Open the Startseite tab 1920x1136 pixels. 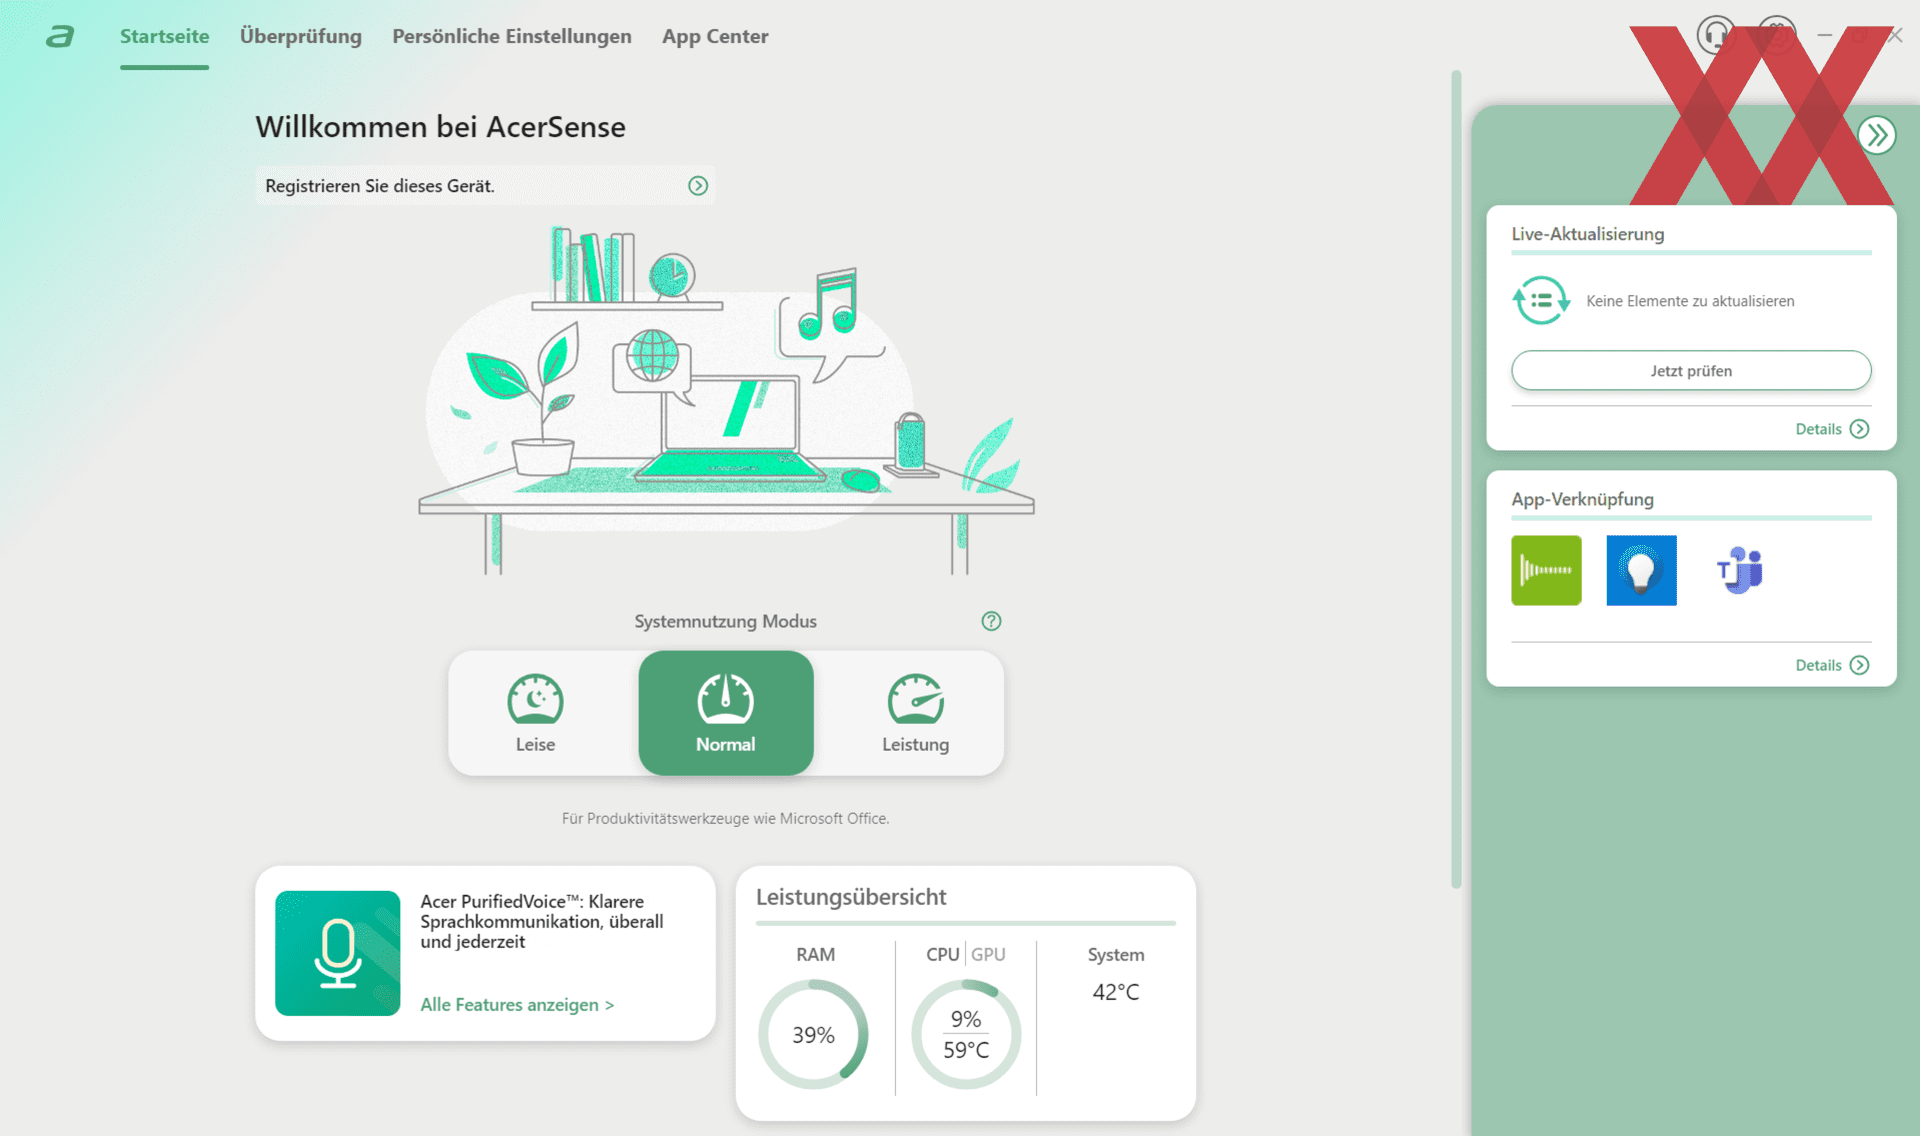click(165, 36)
